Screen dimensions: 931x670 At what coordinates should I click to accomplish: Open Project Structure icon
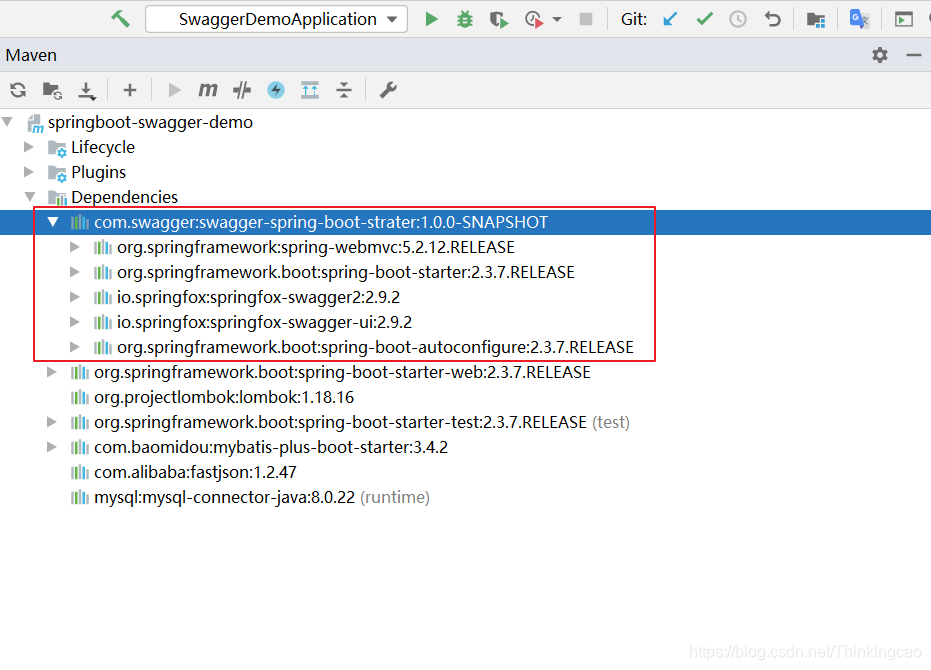pos(816,20)
